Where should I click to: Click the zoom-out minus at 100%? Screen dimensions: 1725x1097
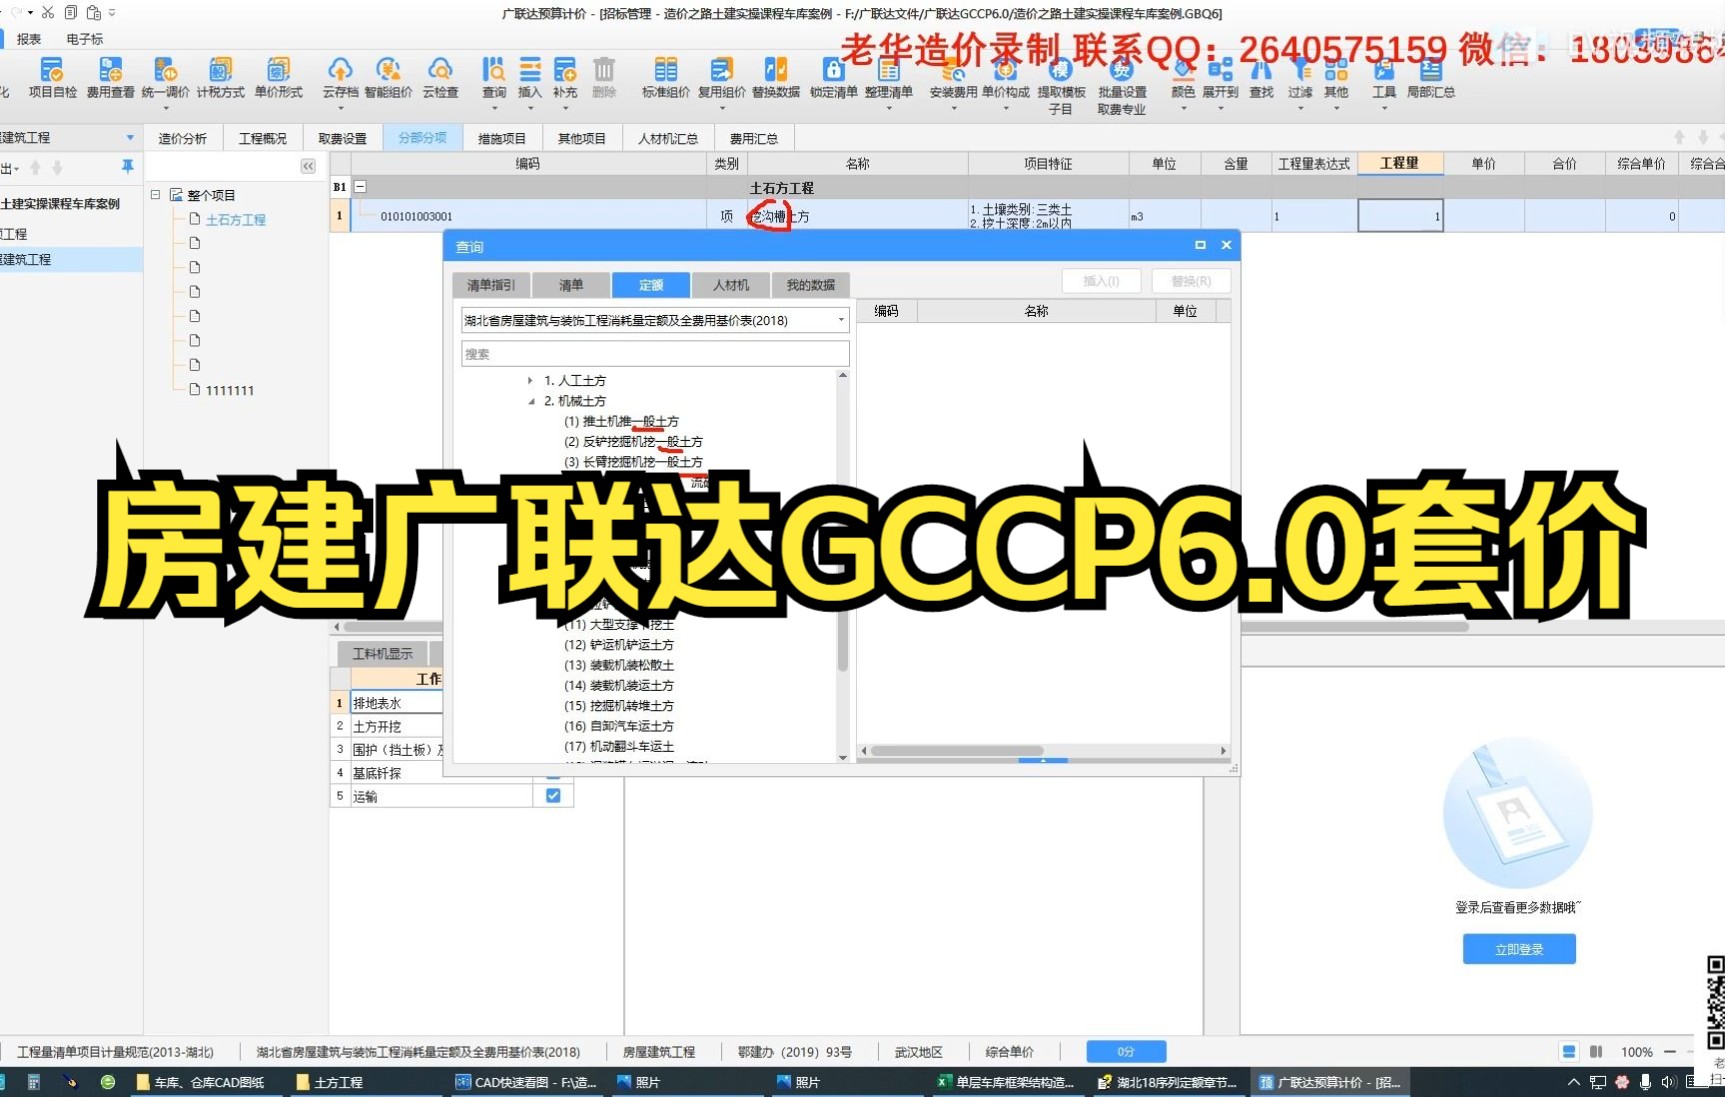(1669, 1051)
